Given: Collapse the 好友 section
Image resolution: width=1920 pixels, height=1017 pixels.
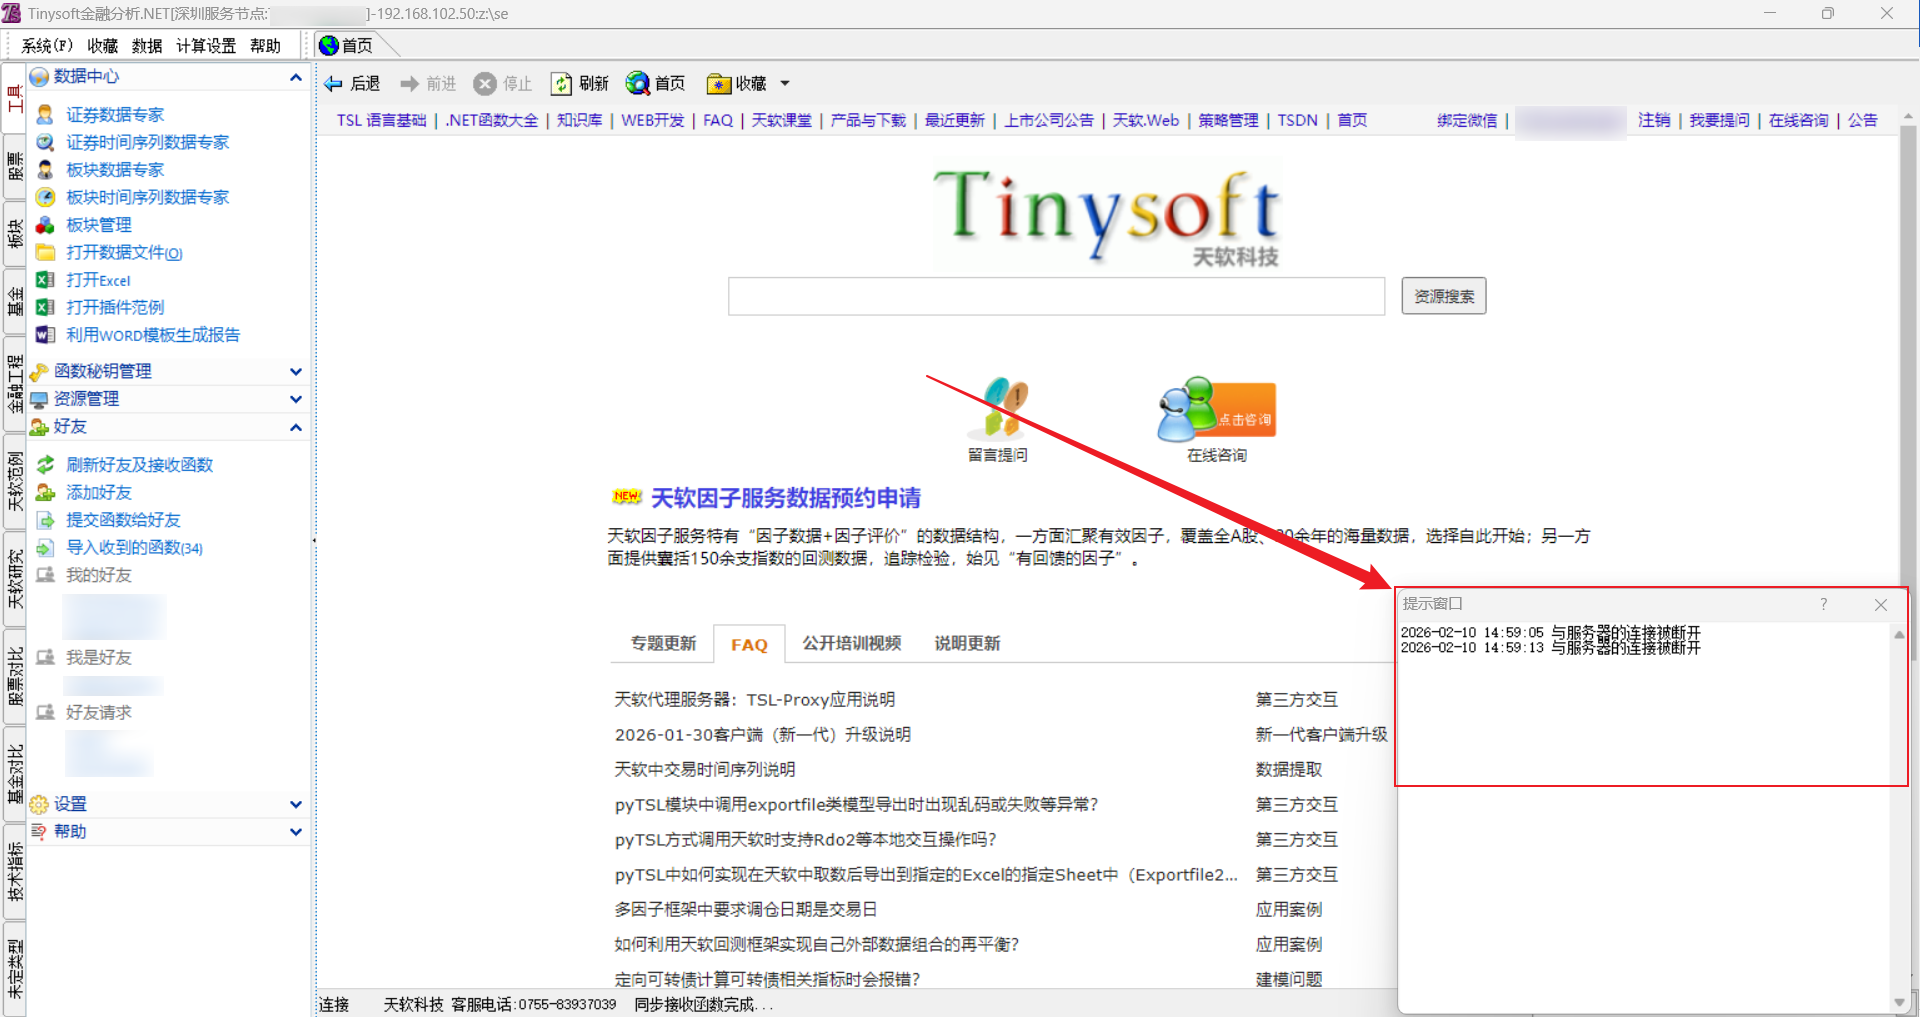Looking at the screenshot, I should pyautogui.click(x=295, y=427).
